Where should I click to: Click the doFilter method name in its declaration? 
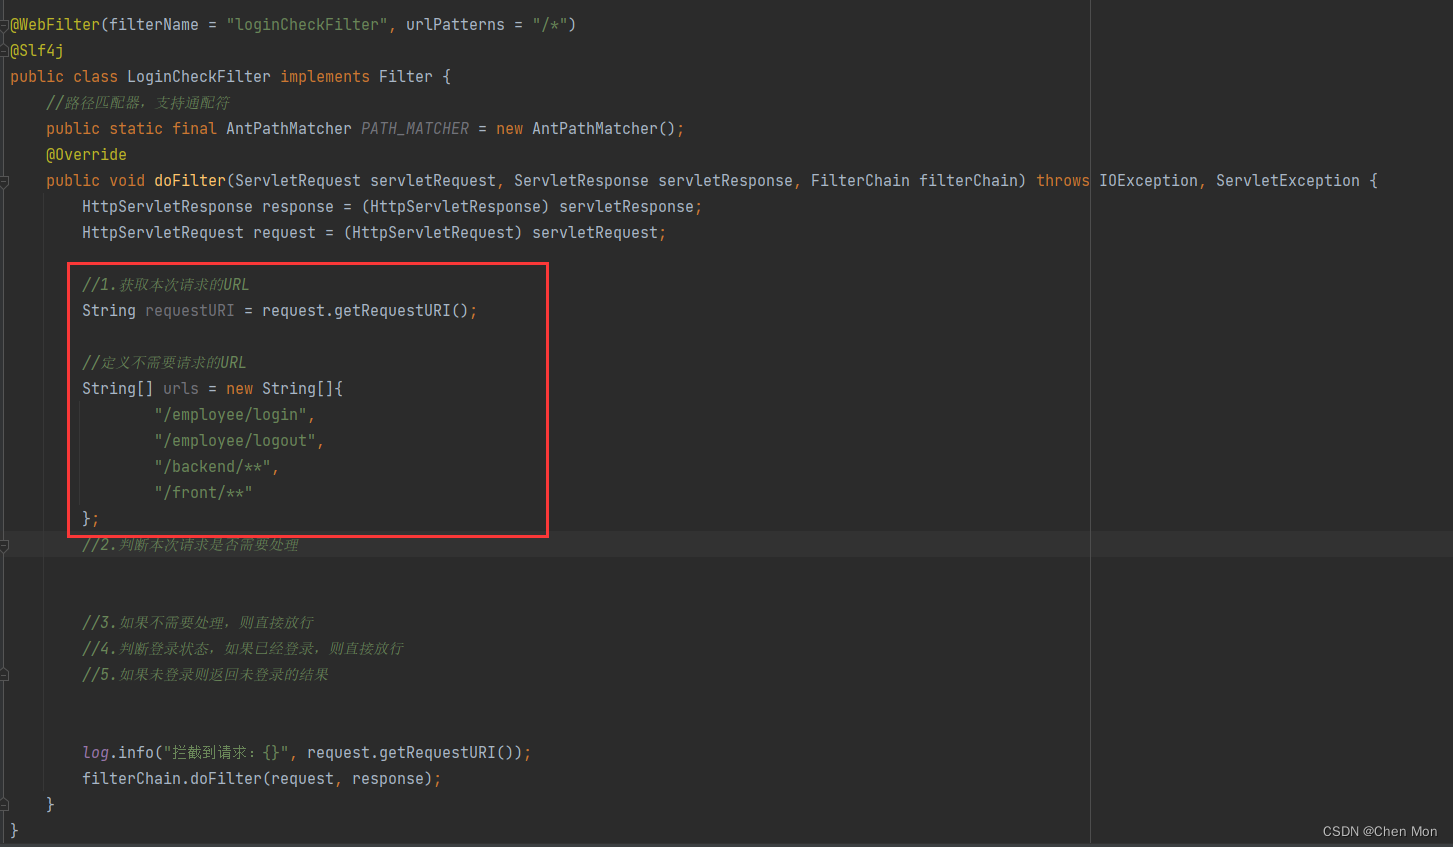[x=190, y=180]
